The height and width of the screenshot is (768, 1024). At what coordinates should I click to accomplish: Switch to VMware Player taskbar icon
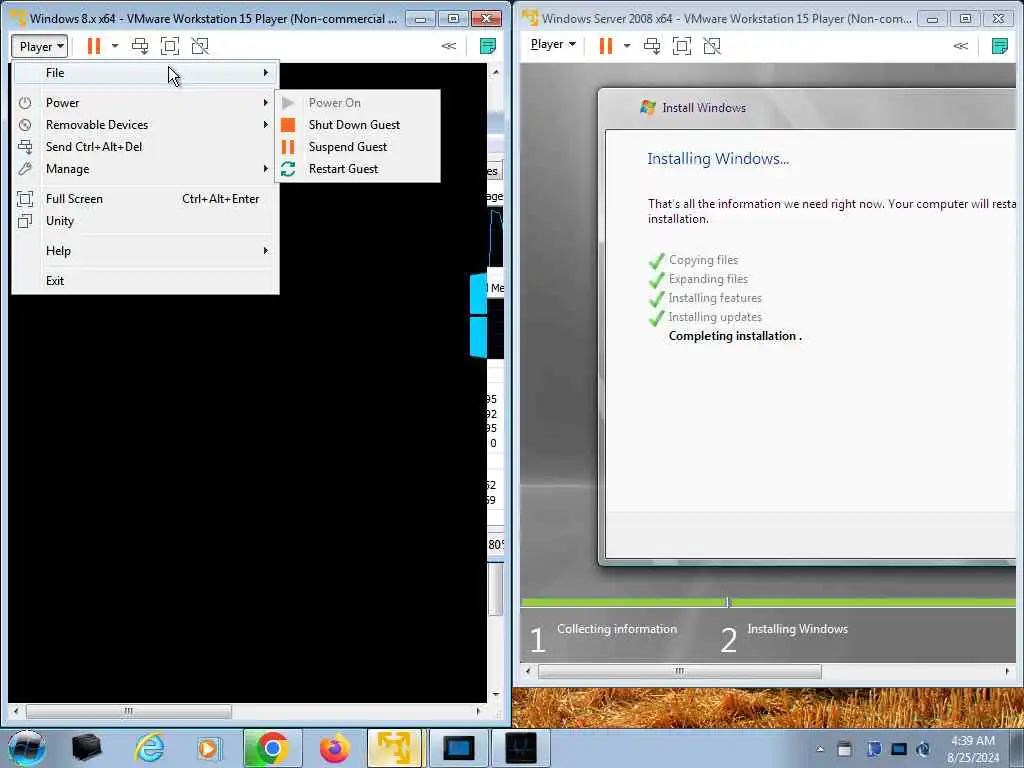point(395,748)
